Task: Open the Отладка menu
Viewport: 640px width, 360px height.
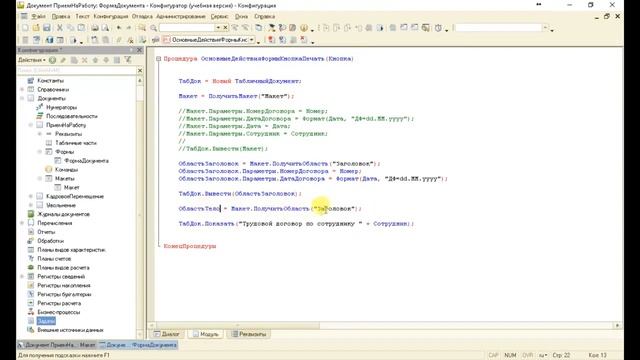Action: tap(142, 16)
